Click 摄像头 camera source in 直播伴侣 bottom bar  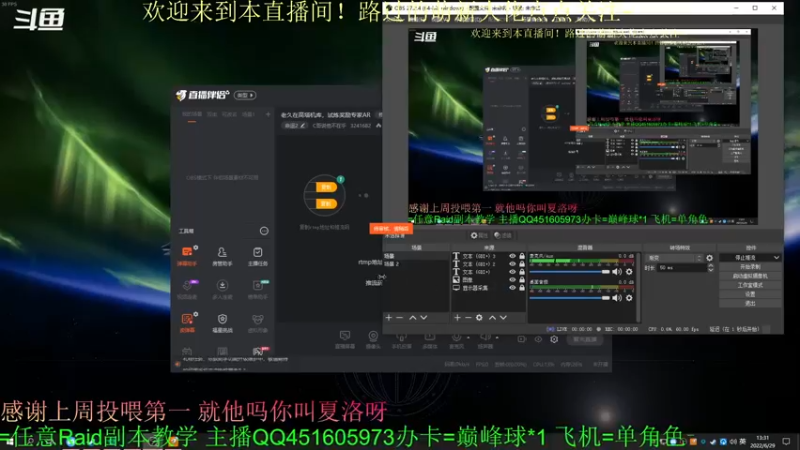point(373,339)
